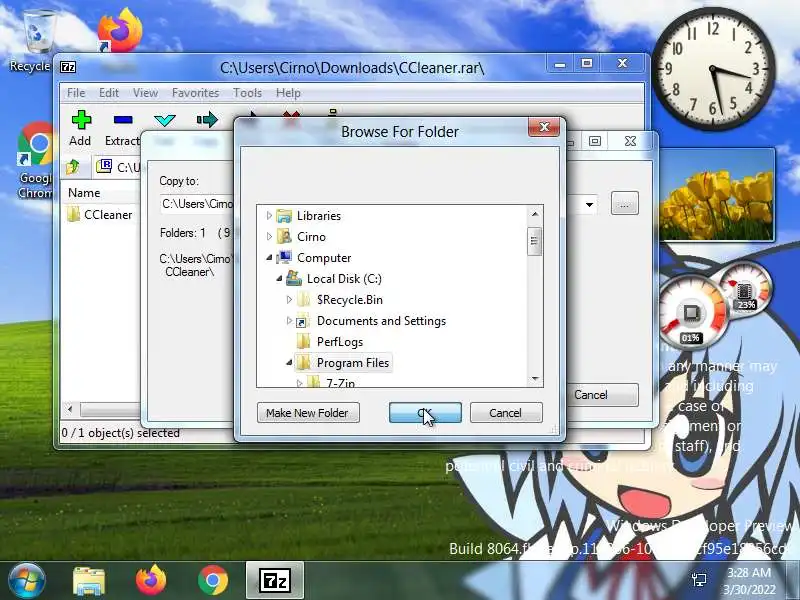Select Libraries in the folder tree
This screenshot has height=600, width=800.
[319, 216]
